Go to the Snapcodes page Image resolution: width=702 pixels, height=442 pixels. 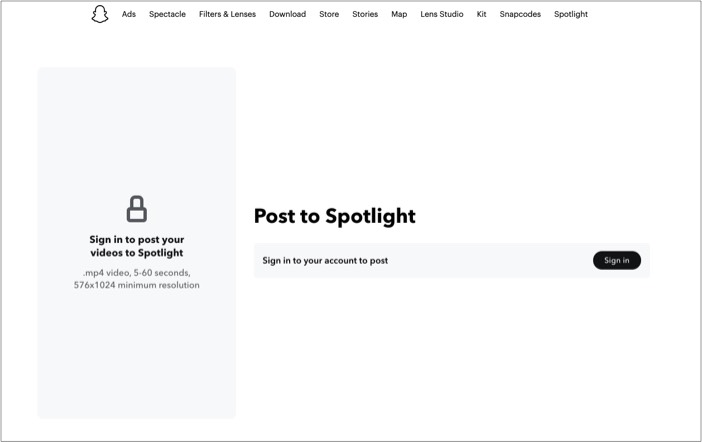[x=520, y=14]
